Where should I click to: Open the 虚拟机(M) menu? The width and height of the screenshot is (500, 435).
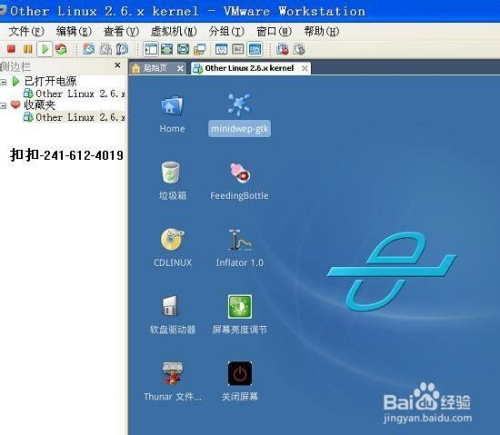(174, 32)
